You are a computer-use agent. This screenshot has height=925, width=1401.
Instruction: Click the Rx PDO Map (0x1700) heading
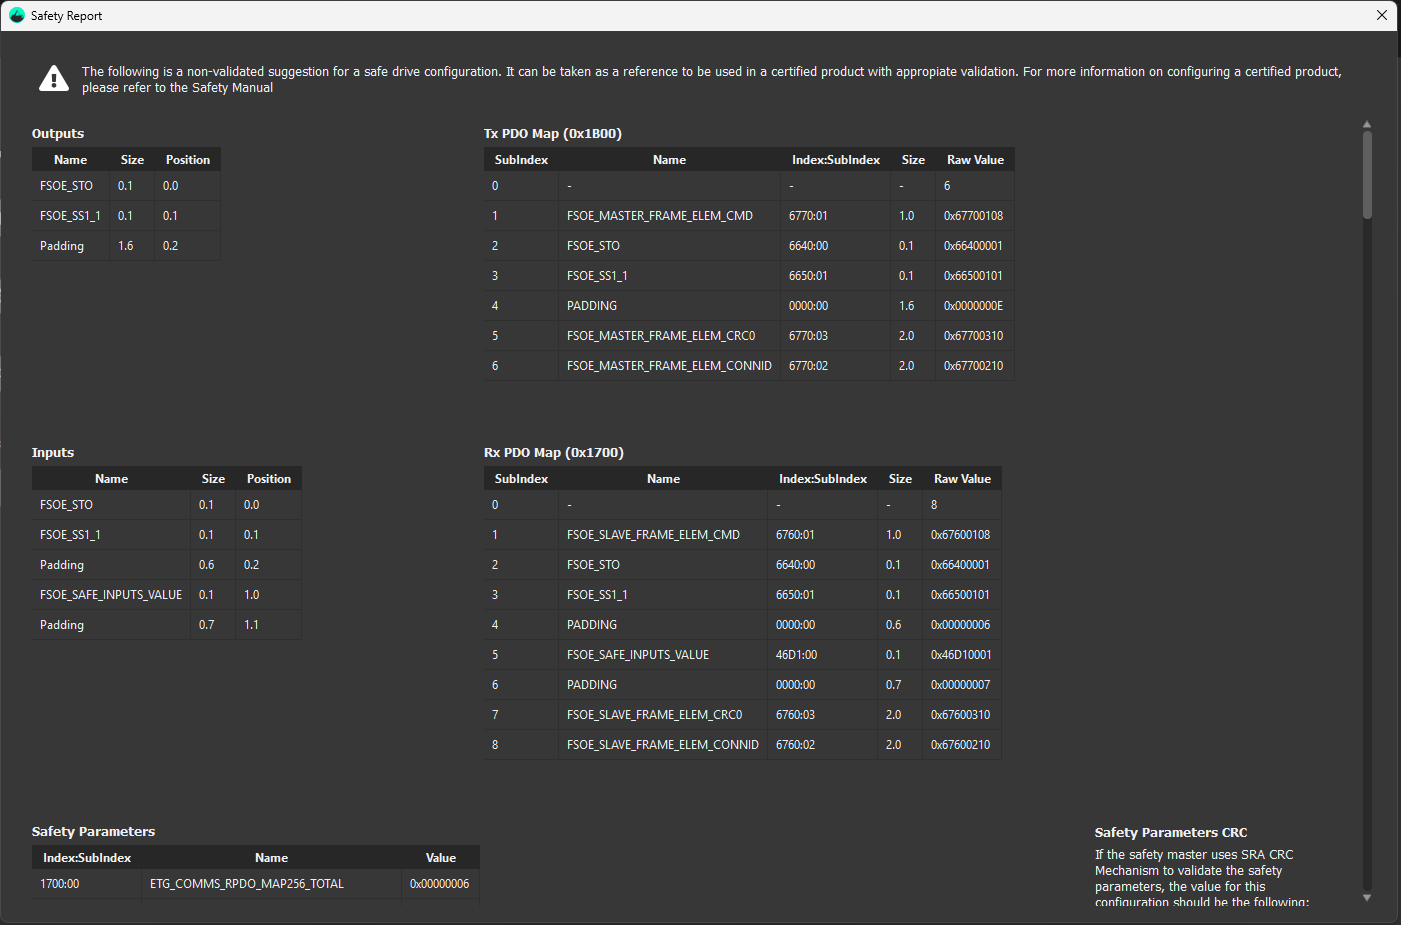tap(553, 453)
